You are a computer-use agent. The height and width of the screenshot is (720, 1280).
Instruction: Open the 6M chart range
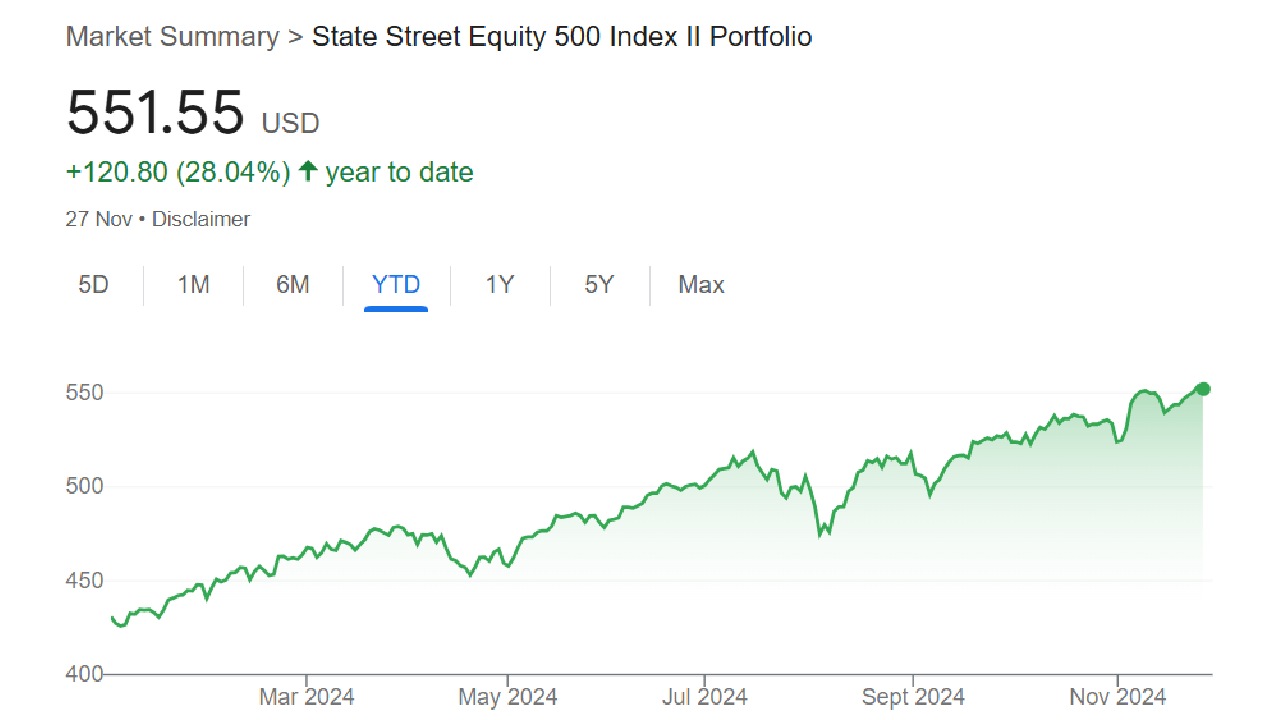coord(293,285)
